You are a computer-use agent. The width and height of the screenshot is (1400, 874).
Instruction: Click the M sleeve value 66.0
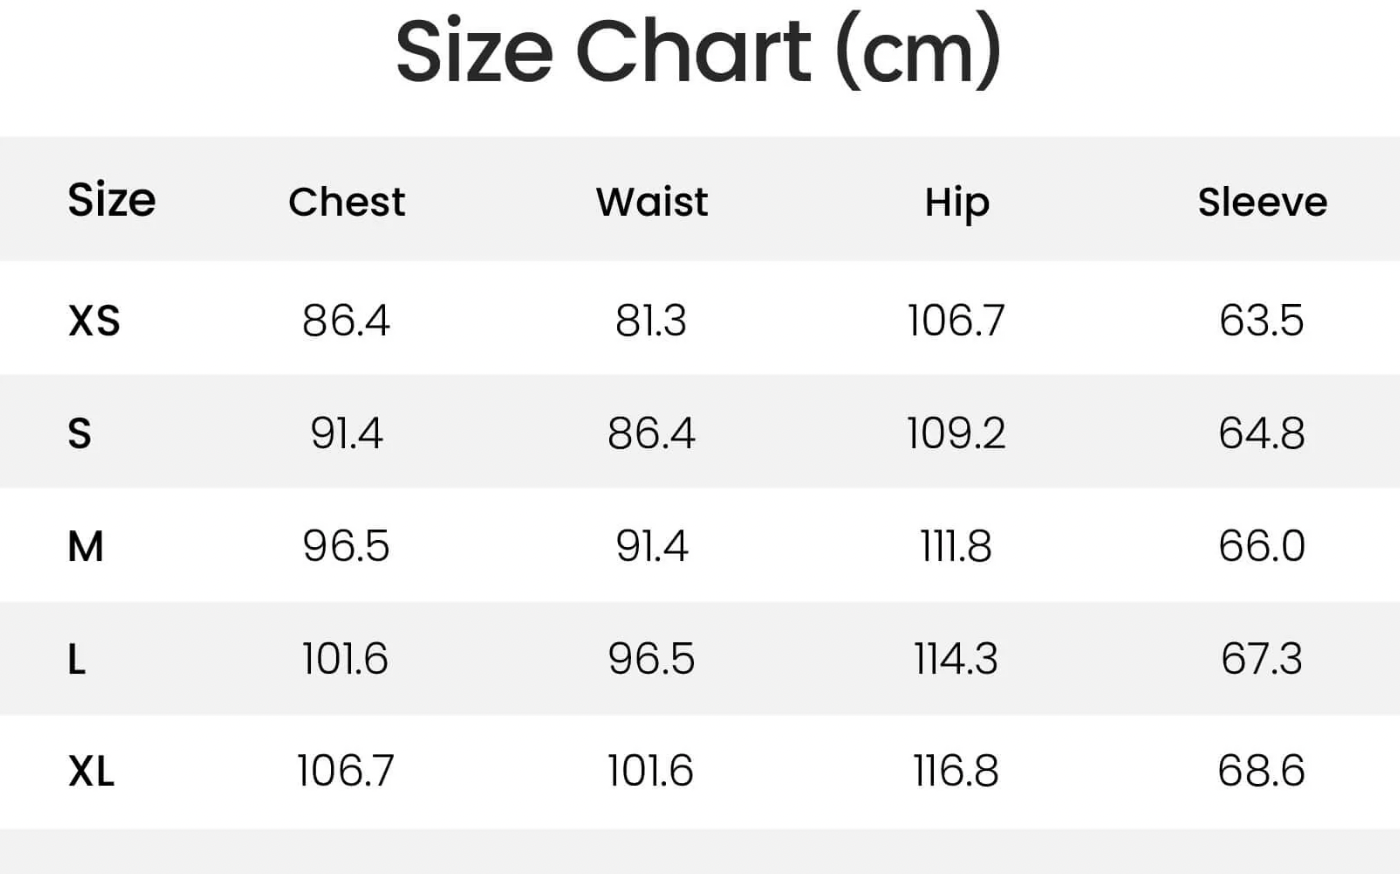pos(1261,547)
